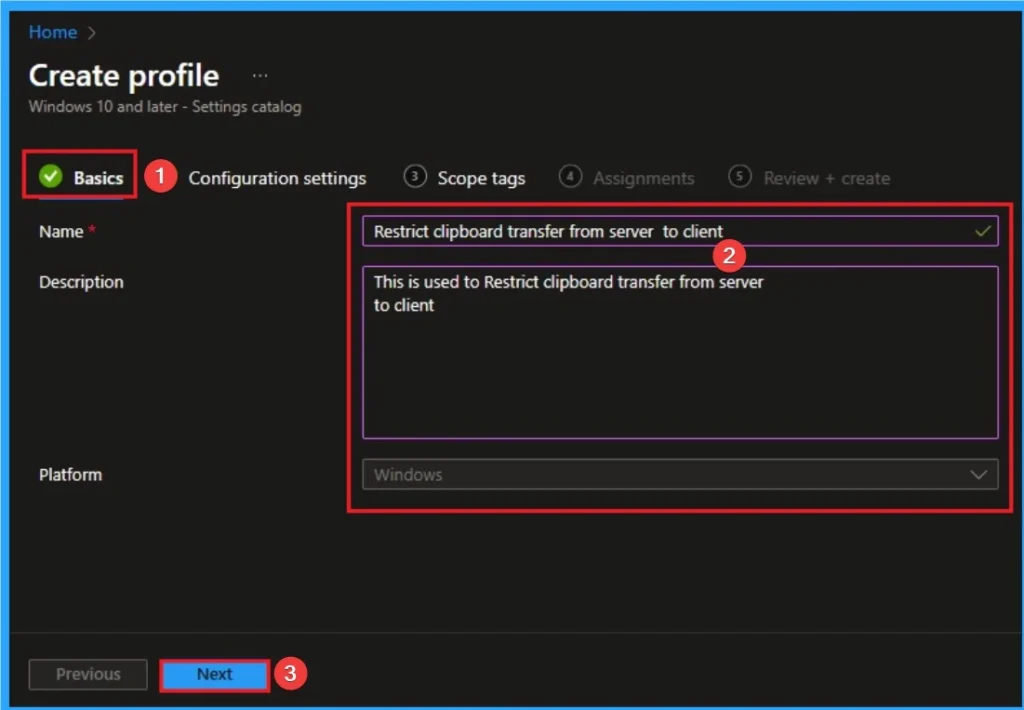1024x710 pixels.
Task: Click the breadcrumb chevron after Home
Action: point(89,32)
